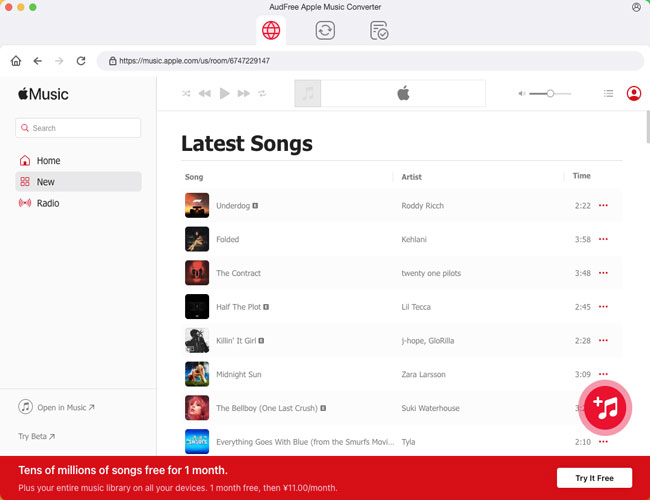The image size is (650, 500).
Task: Focus the Search field in sidebar
Action: click(x=78, y=128)
